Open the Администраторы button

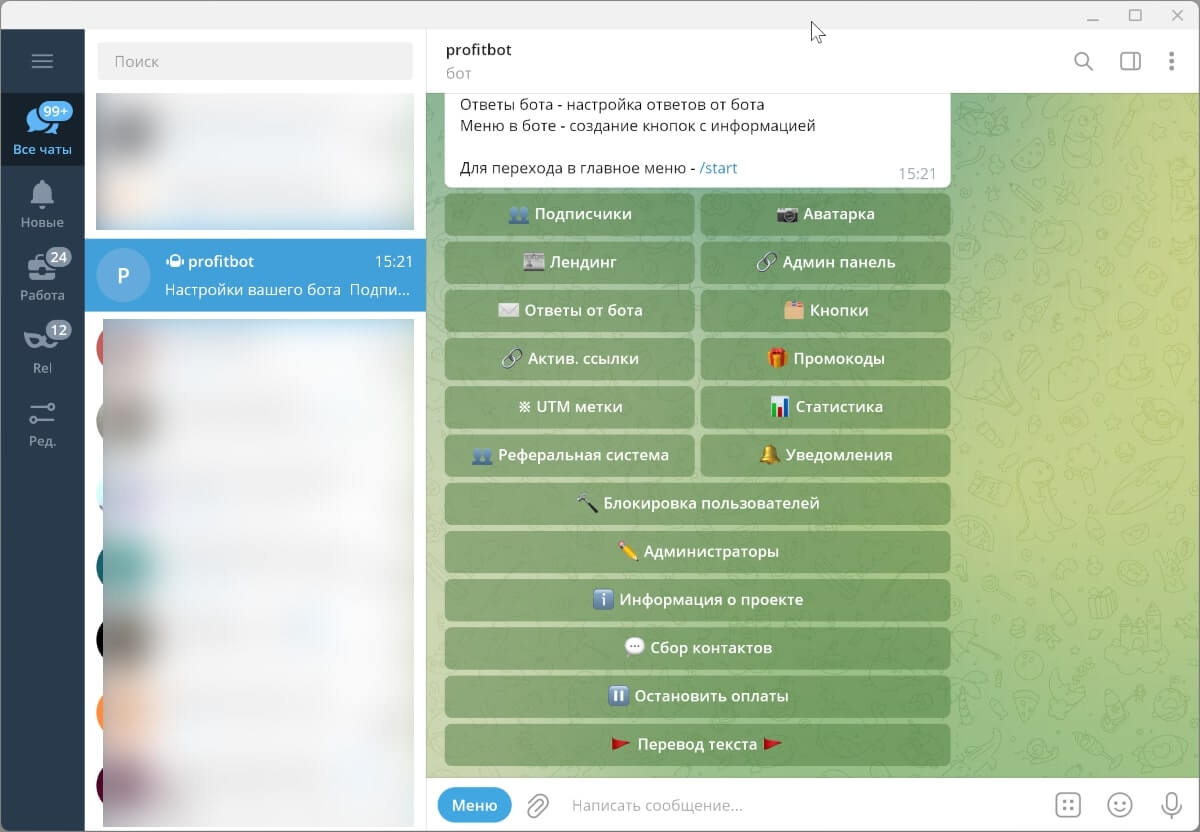pos(697,551)
